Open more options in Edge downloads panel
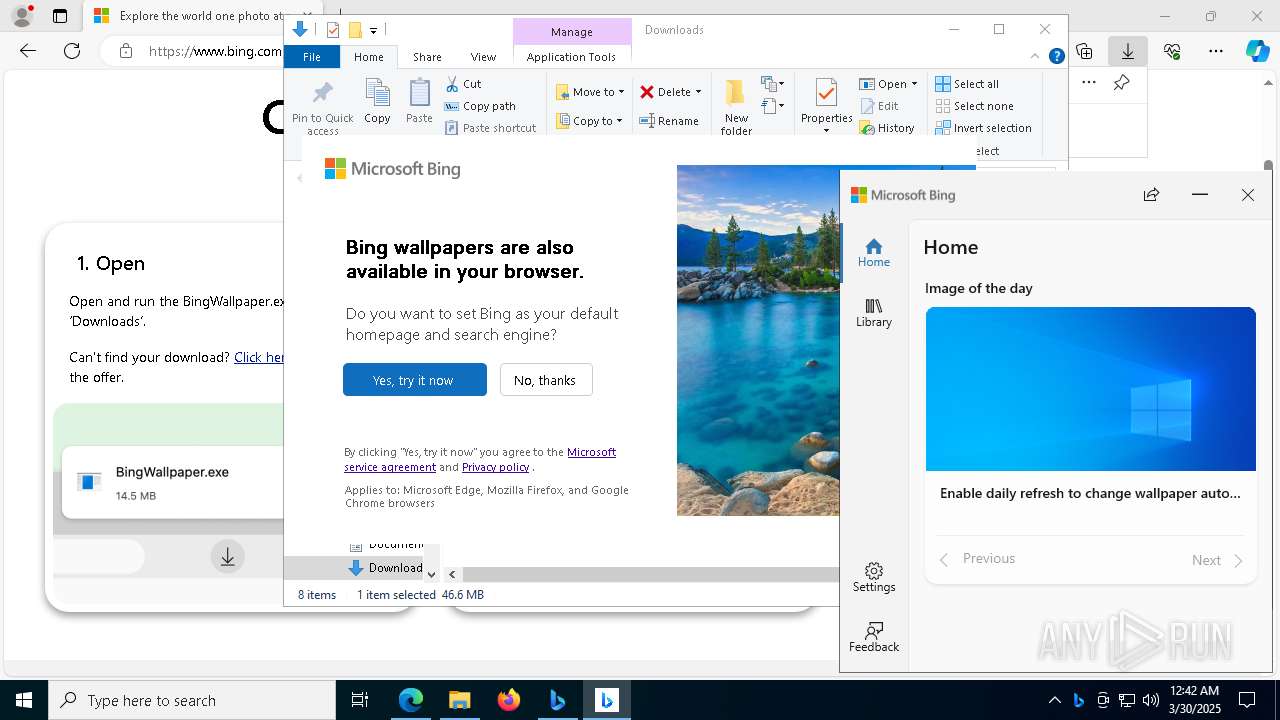The height and width of the screenshot is (720, 1280). pos(1089,83)
